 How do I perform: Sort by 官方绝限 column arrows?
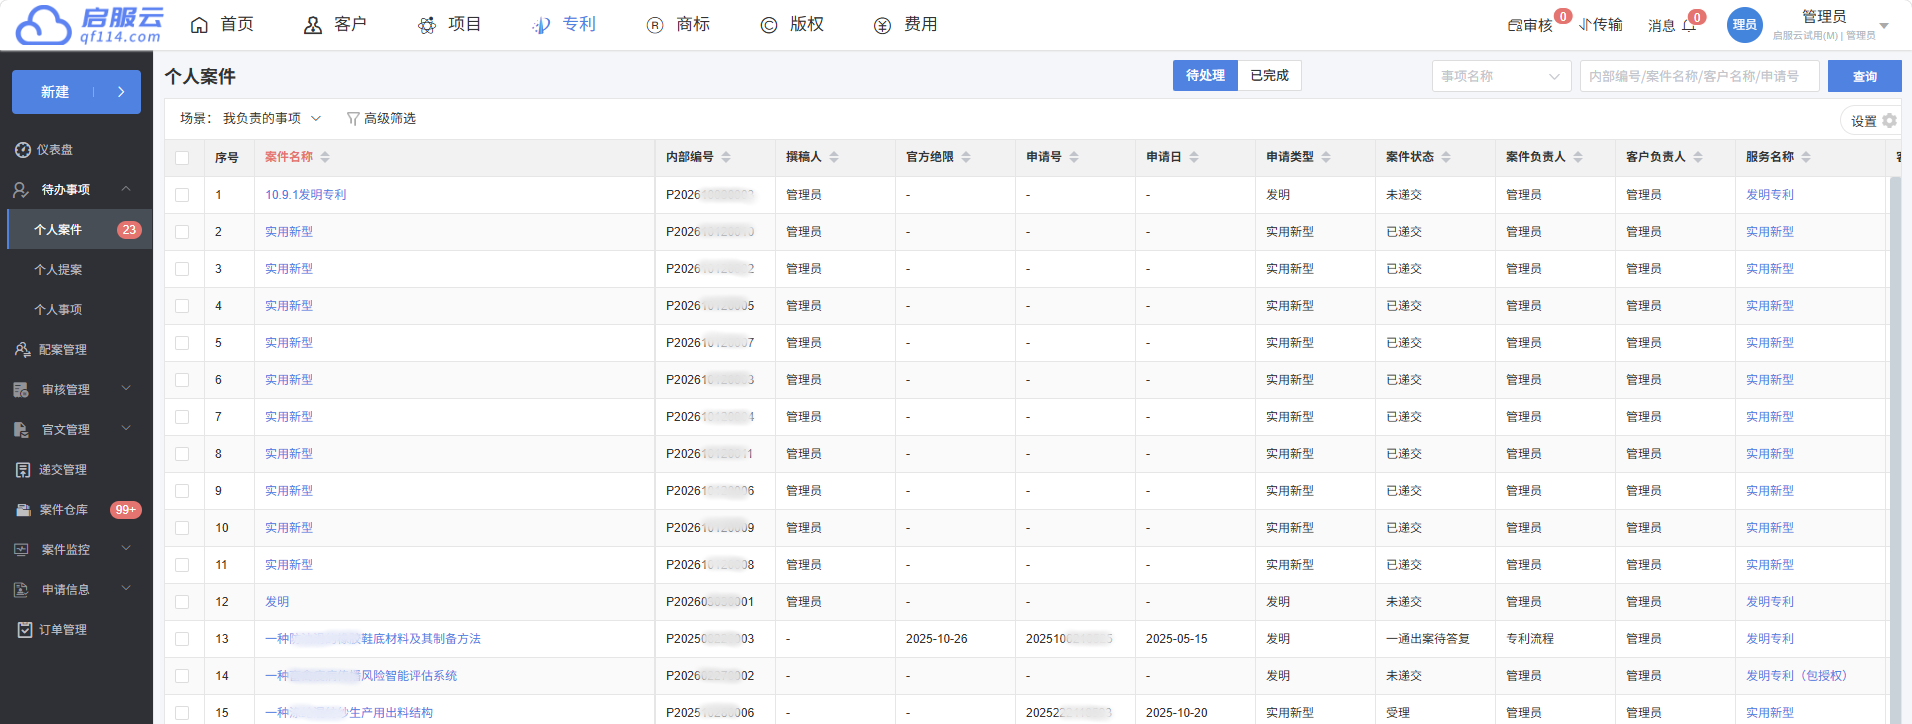click(966, 157)
